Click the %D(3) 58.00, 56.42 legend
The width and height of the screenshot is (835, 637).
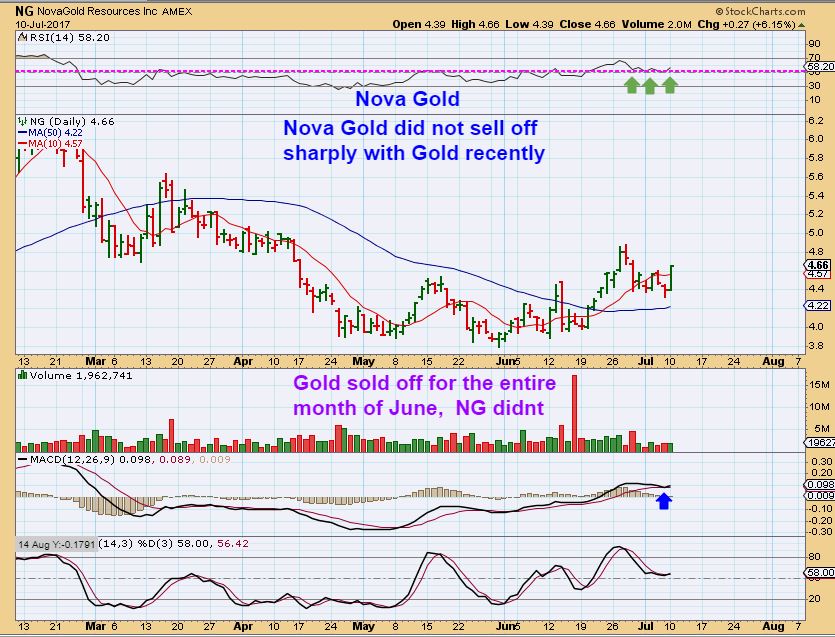coord(193,544)
